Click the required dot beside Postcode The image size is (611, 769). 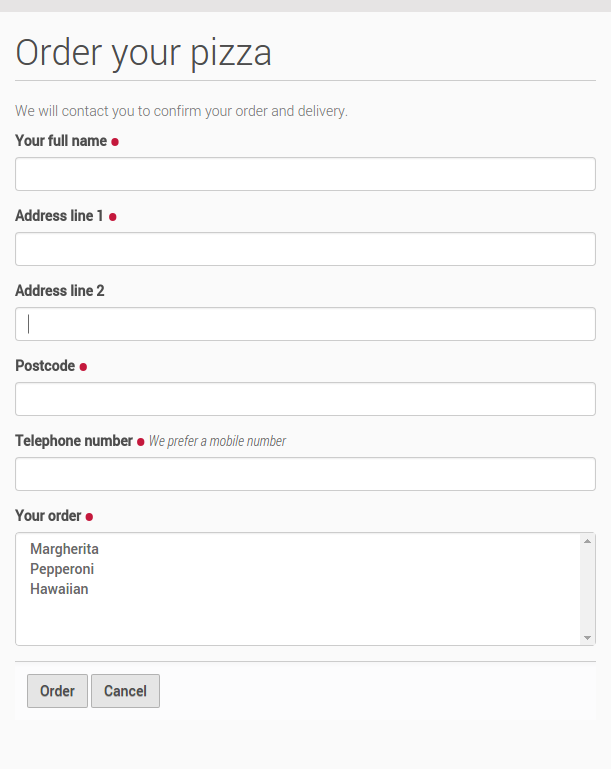(x=83, y=367)
